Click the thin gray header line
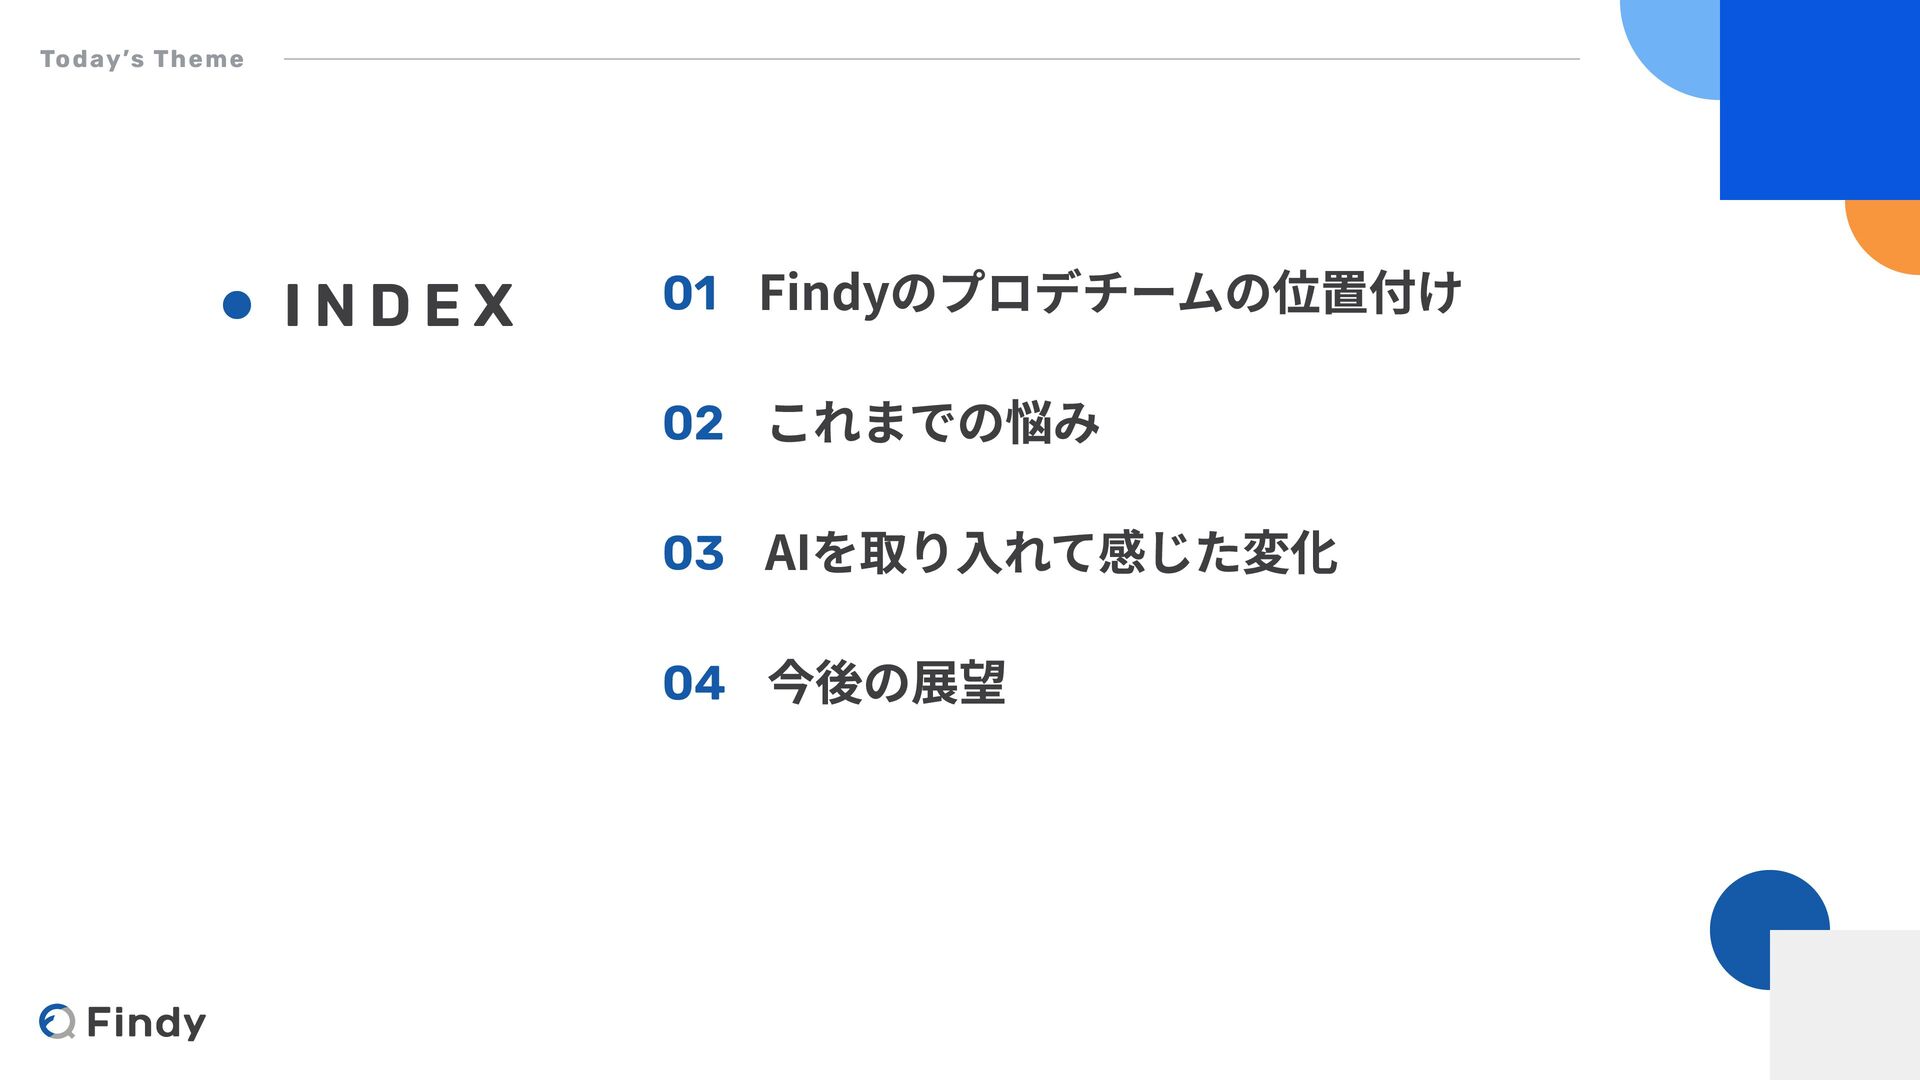 (x=932, y=59)
